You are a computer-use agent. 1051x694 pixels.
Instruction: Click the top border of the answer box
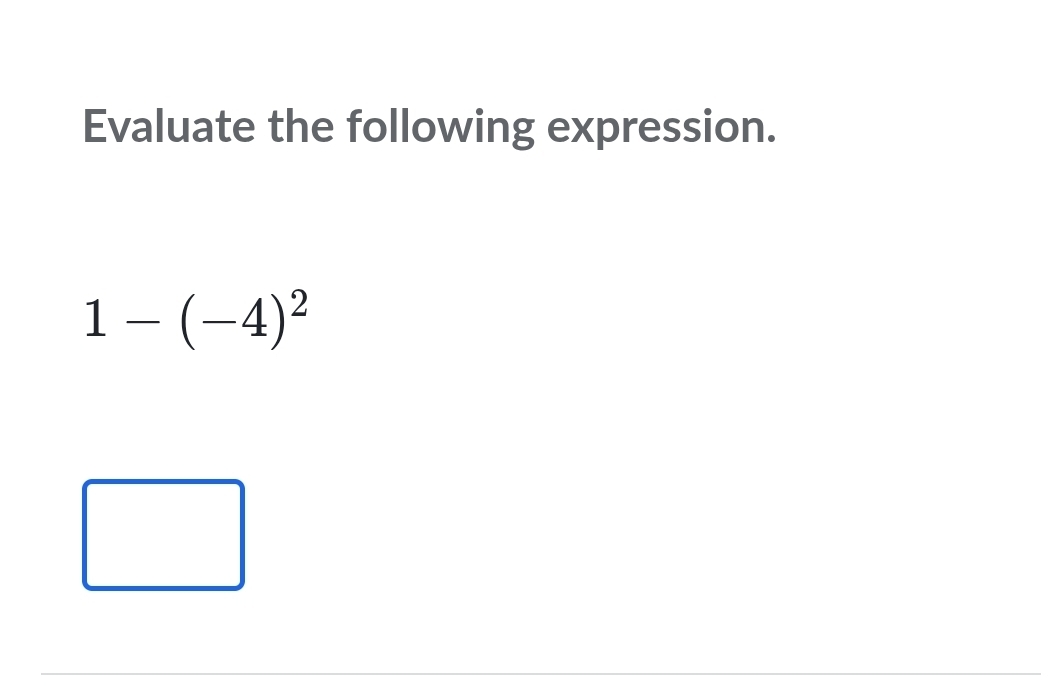pos(164,481)
